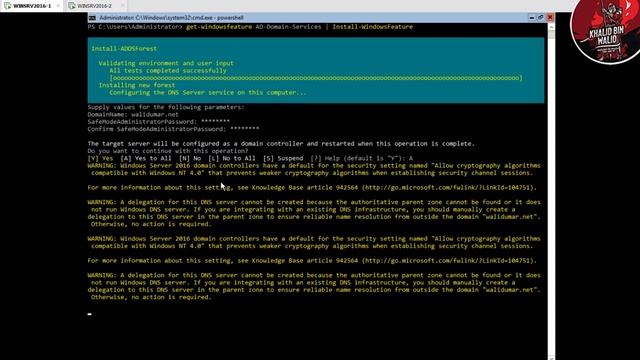Click the SafeModeAdministratorPassword masked entry line
The width and height of the screenshot is (640, 360).
(x=159, y=122)
